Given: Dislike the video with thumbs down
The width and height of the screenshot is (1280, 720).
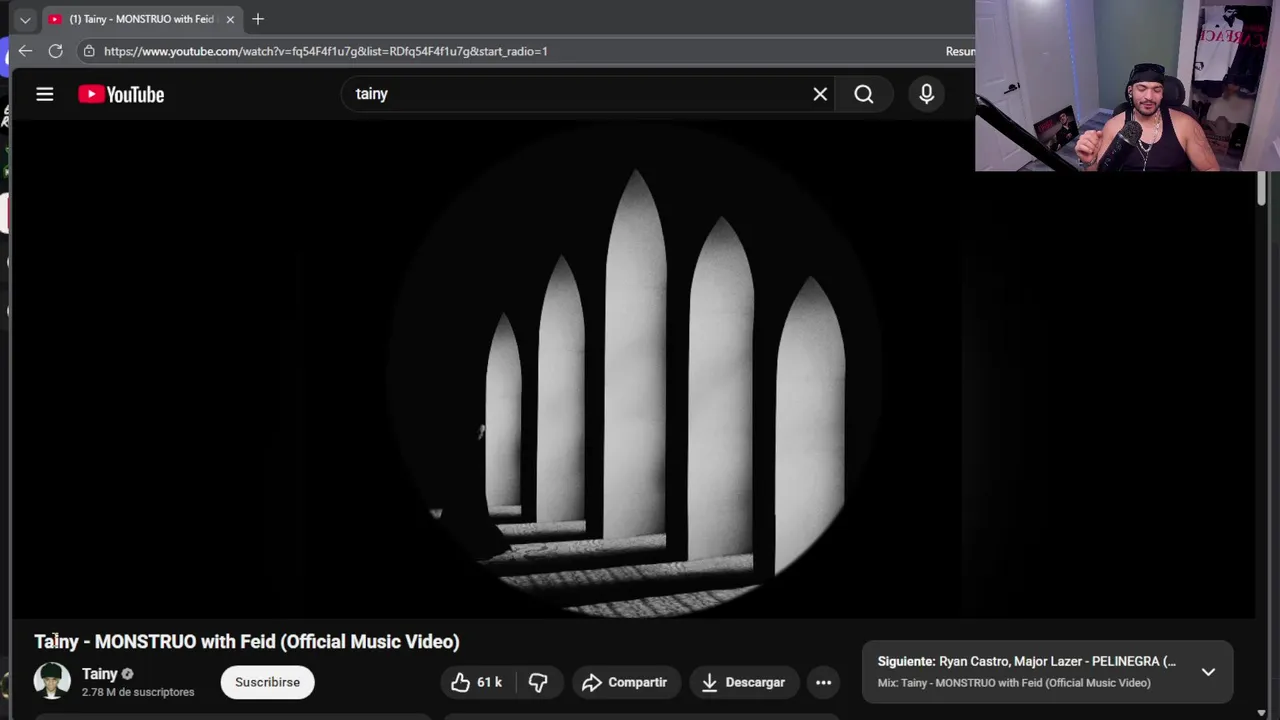Looking at the screenshot, I should pos(538,682).
